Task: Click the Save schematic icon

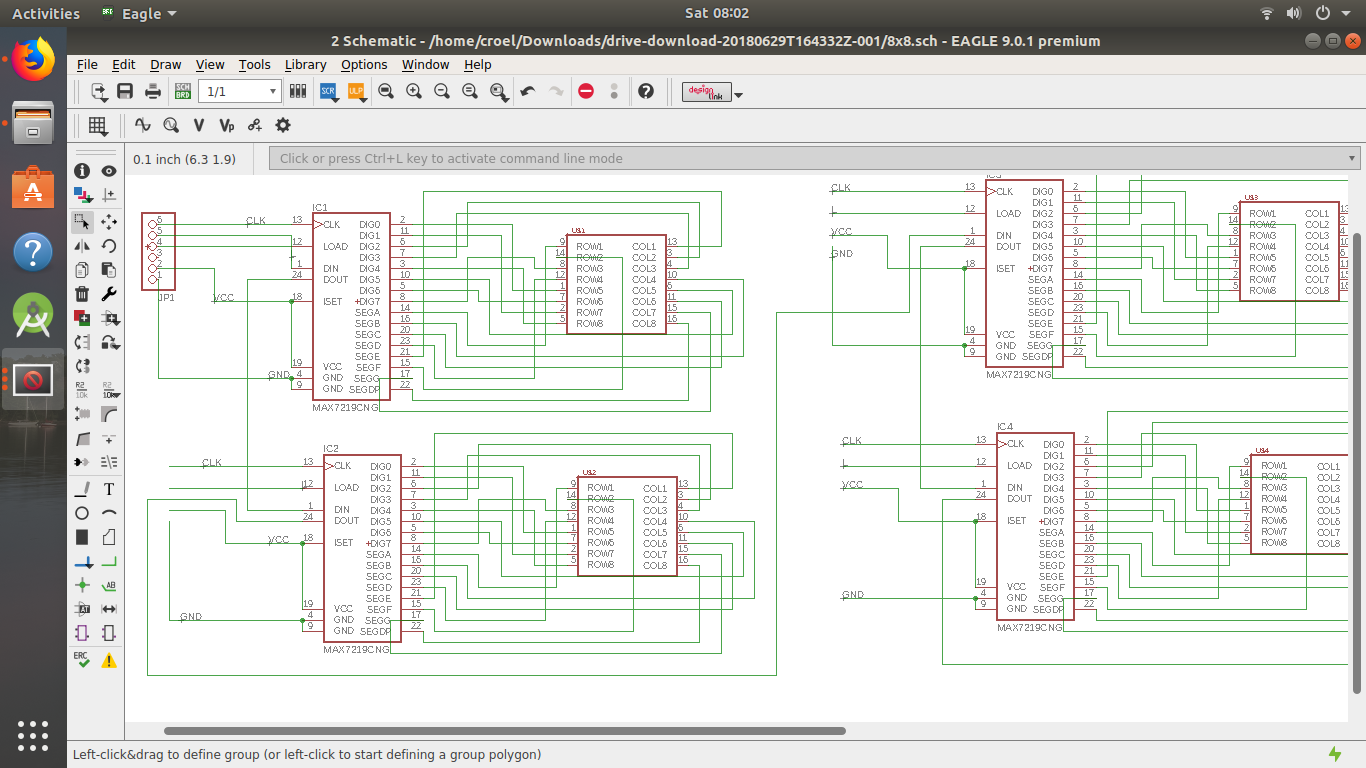Action: (x=125, y=91)
